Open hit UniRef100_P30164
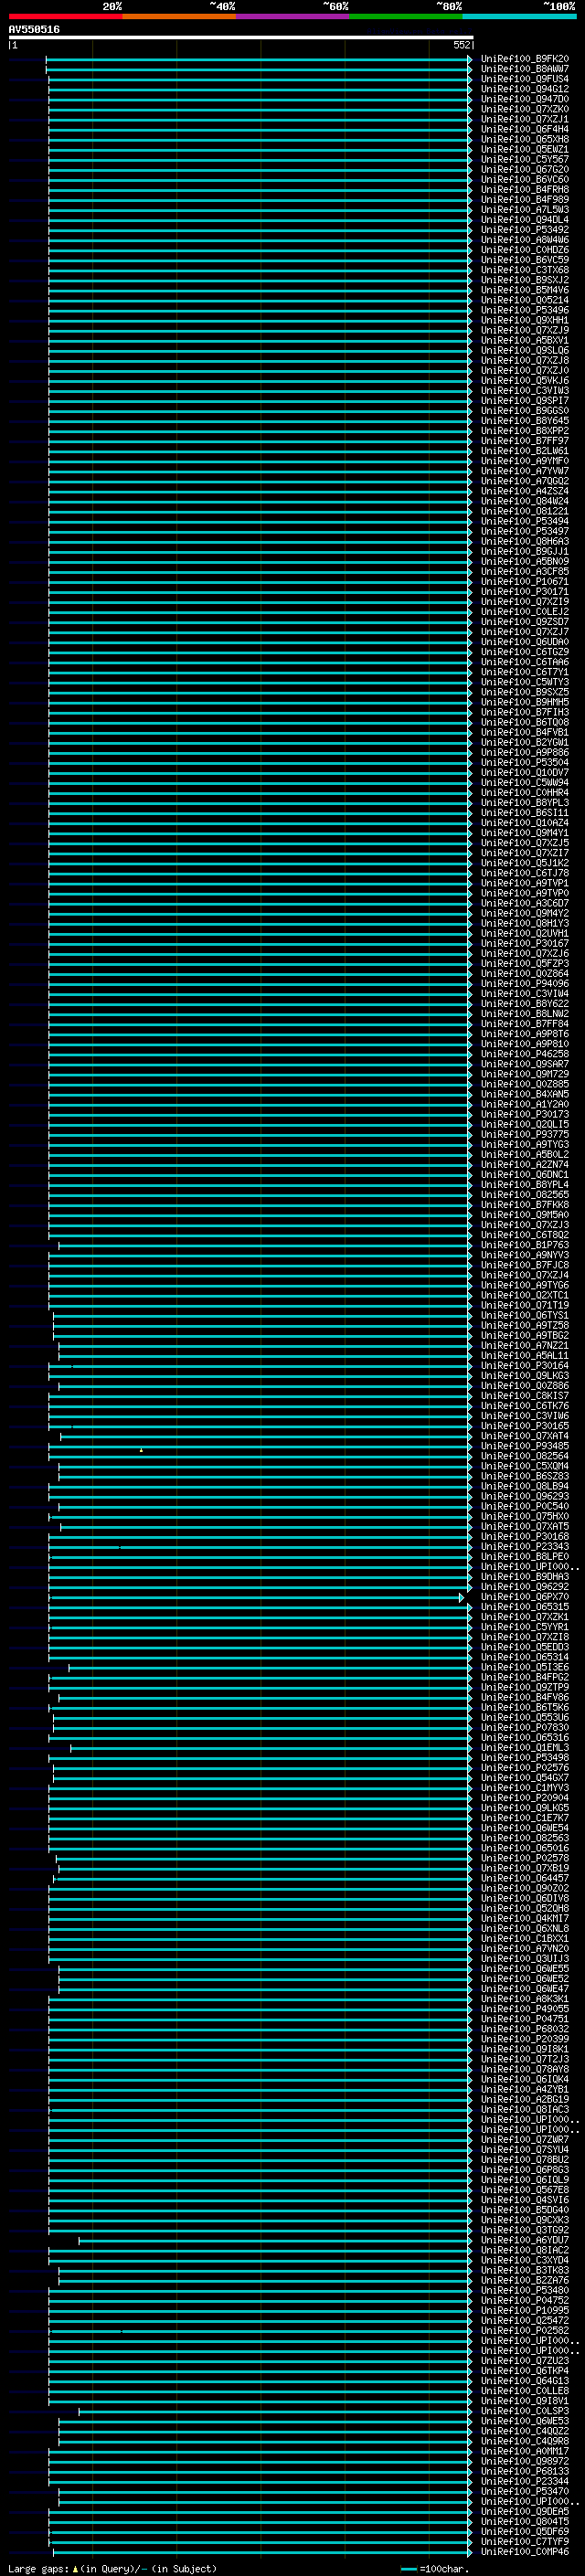 (x=524, y=1365)
